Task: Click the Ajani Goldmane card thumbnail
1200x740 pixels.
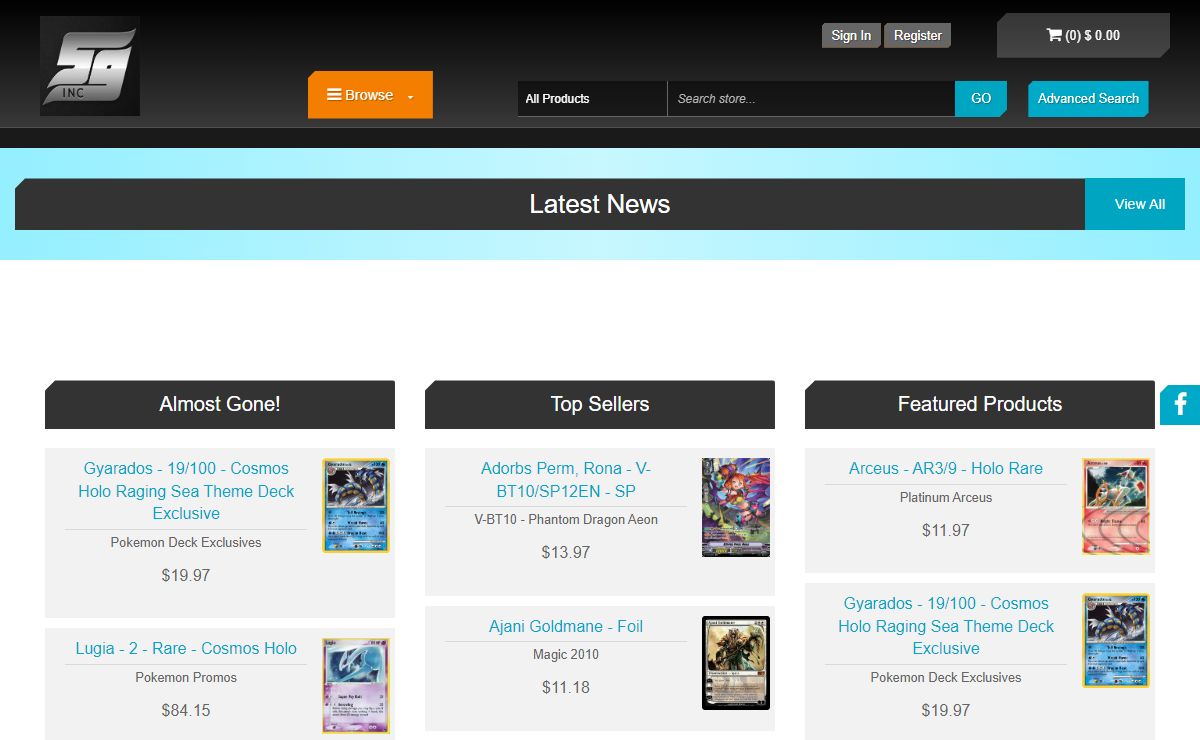Action: [x=736, y=663]
